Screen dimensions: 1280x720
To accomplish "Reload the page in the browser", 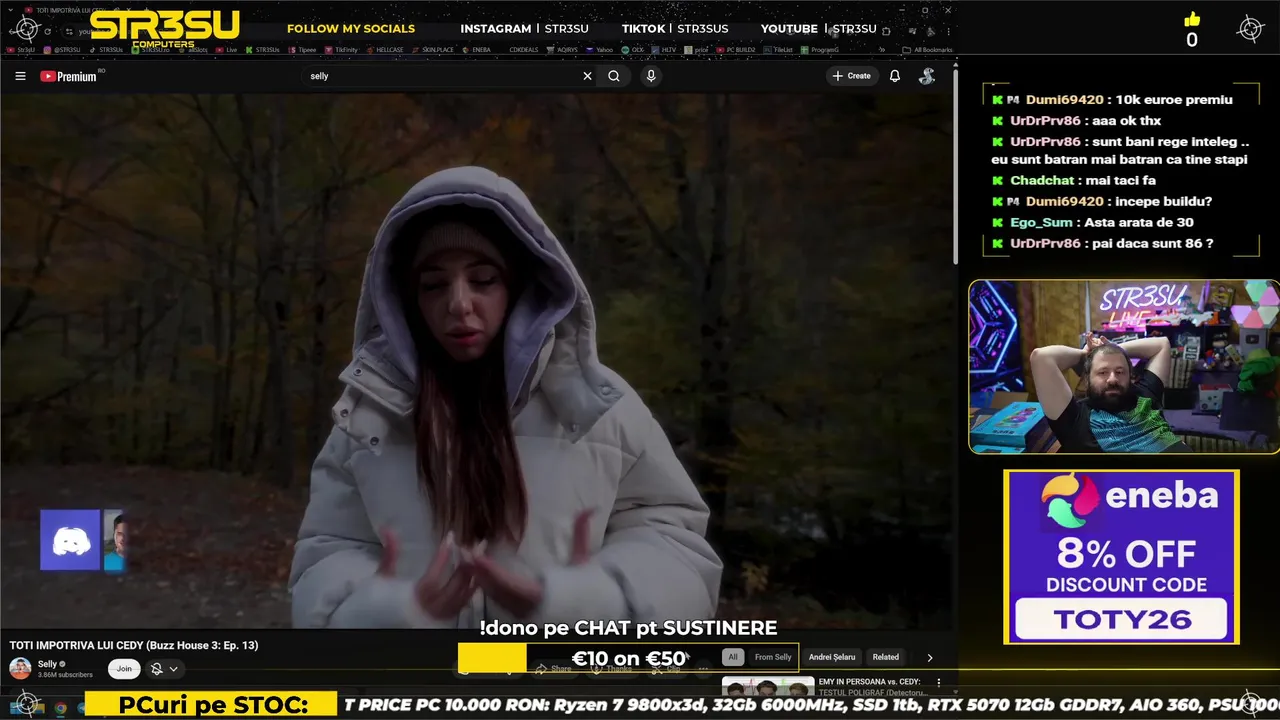I will pyautogui.click(x=47, y=31).
